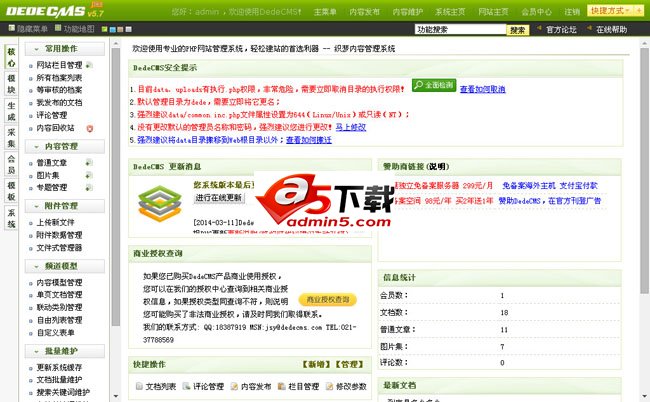The width and height of the screenshot is (650, 402).
Task: Switch to the 生成 side tab
Action: pyautogui.click(x=11, y=111)
